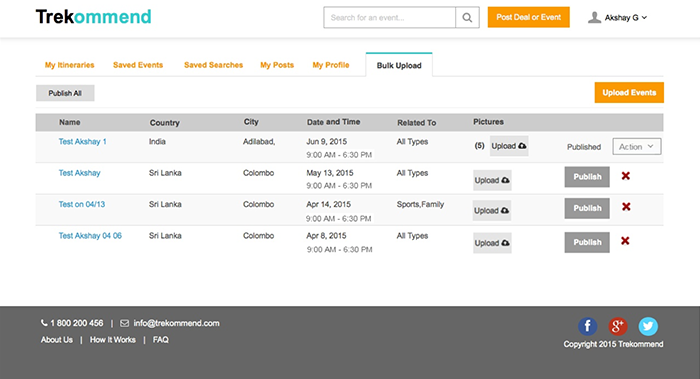700x379 pixels.
Task: Click the user avatar icon
Action: tap(594, 17)
